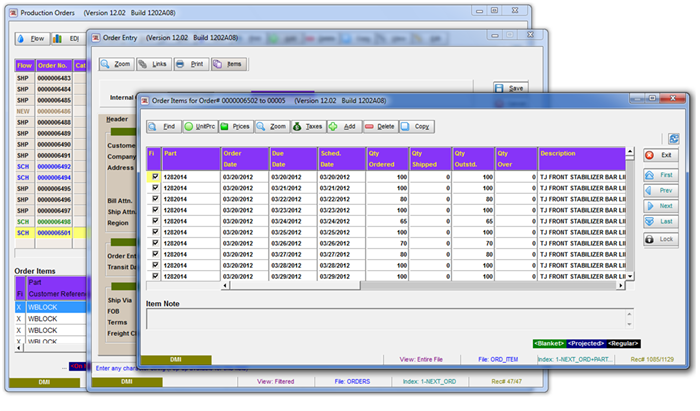
Task: Select highlighted order 0000006501 in Production Orders
Action: click(54, 233)
